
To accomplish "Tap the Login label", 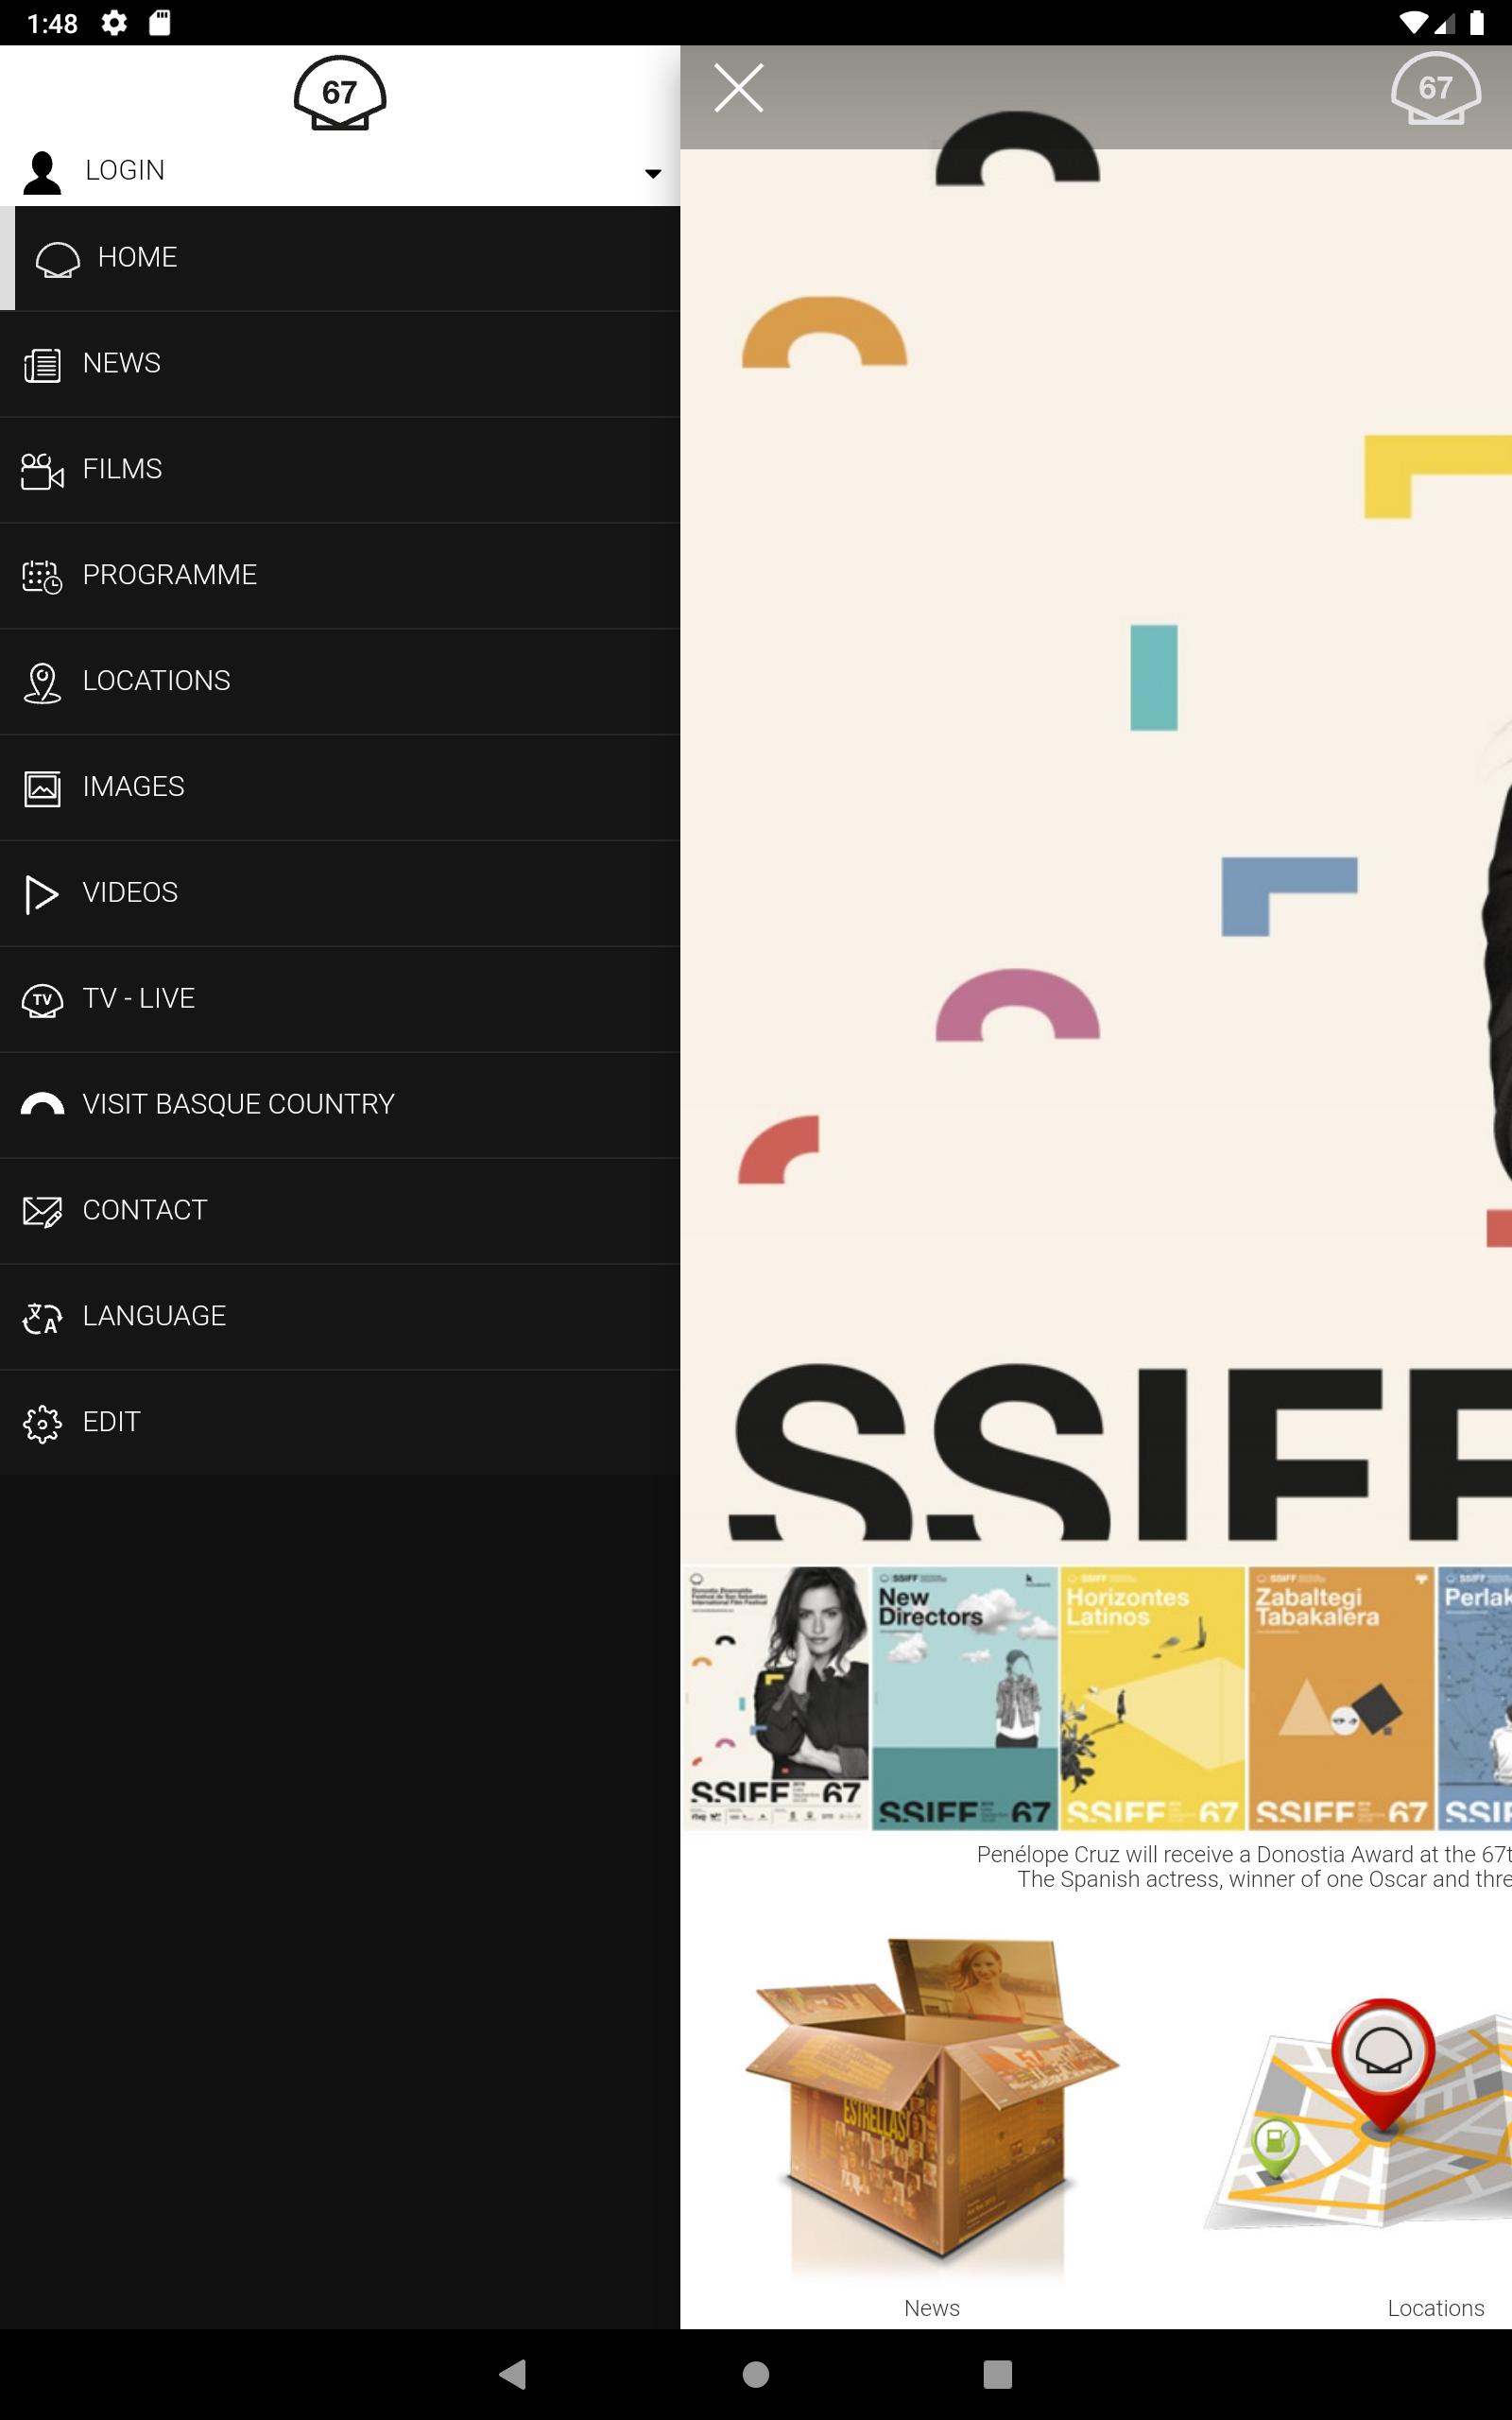I will click(125, 171).
